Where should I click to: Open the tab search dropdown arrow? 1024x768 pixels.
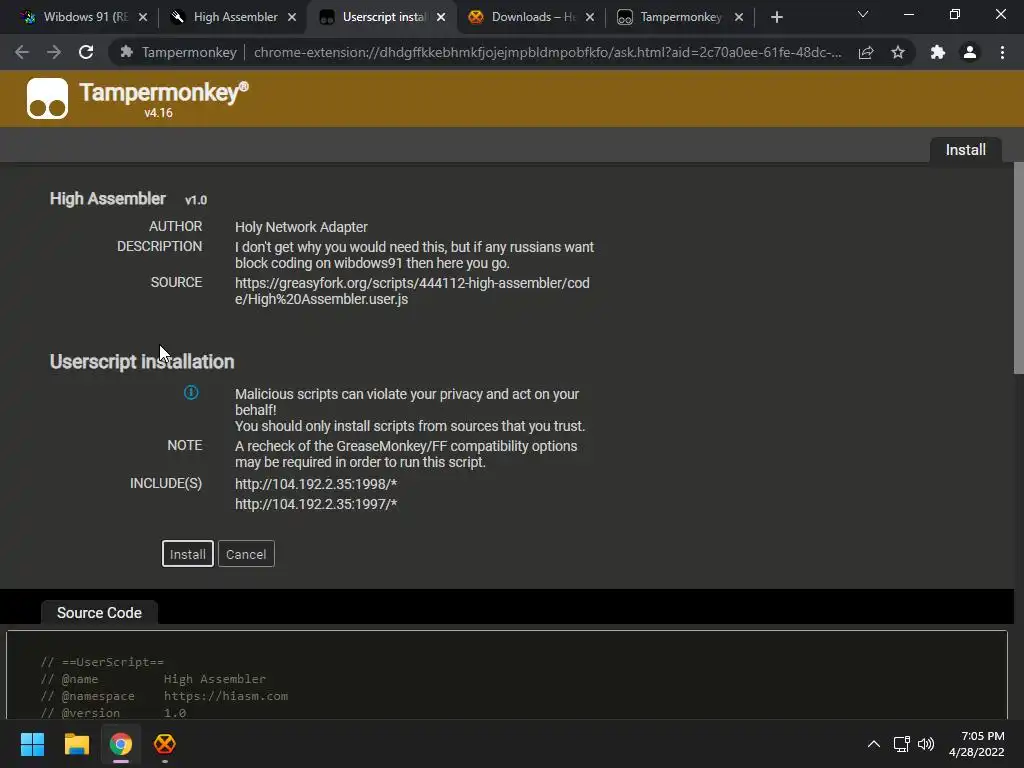point(863,14)
